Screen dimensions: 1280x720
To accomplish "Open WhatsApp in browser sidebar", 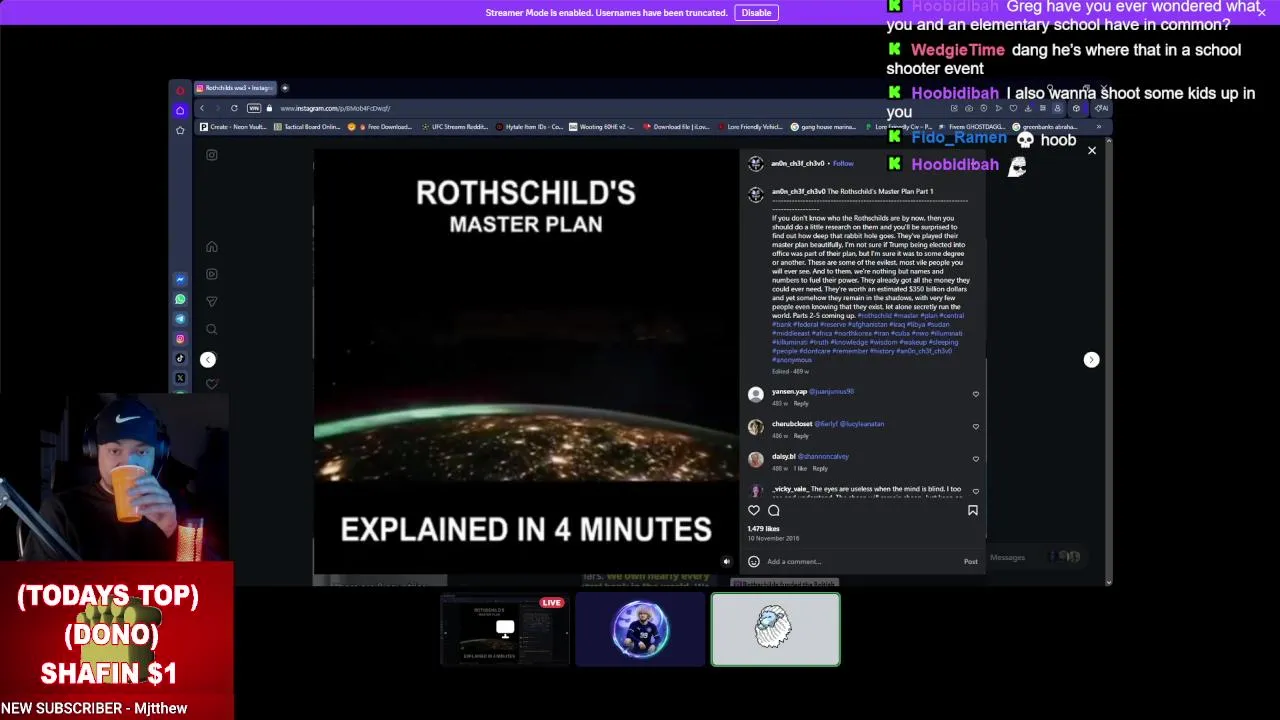I will coord(180,299).
